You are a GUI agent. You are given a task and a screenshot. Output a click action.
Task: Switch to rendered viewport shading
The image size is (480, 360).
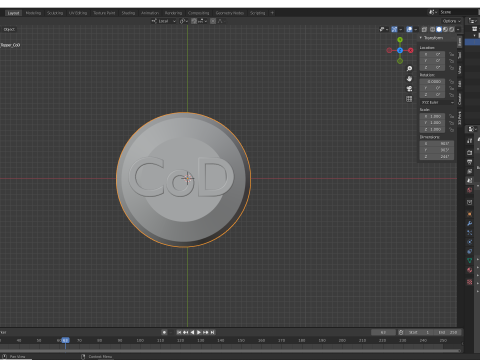(x=452, y=29)
